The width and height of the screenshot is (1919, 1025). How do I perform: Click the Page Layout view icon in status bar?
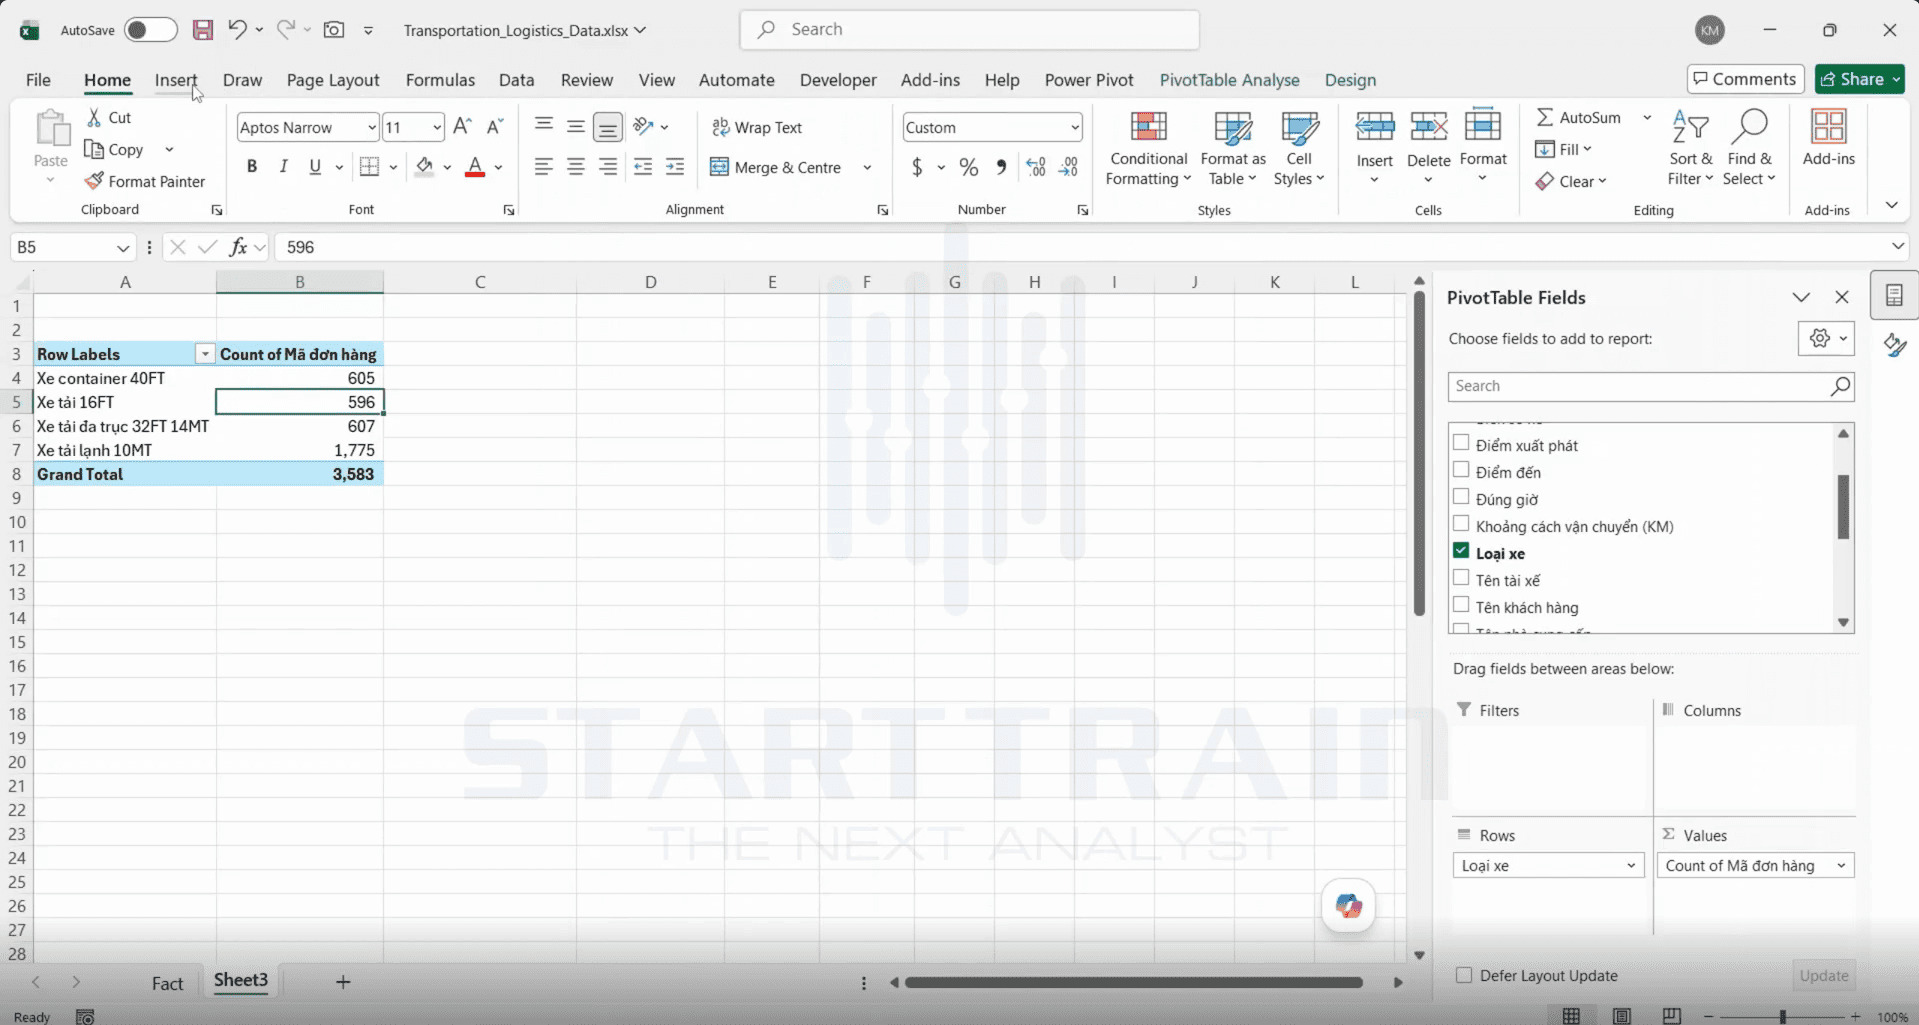(x=1622, y=1016)
